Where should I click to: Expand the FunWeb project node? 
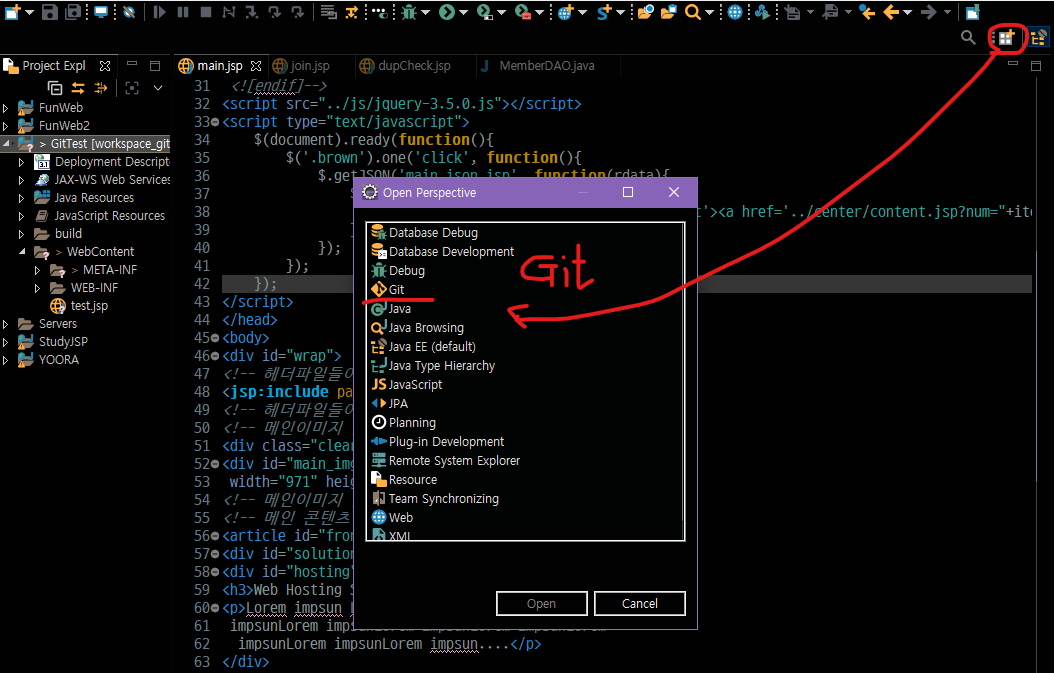coord(6,108)
